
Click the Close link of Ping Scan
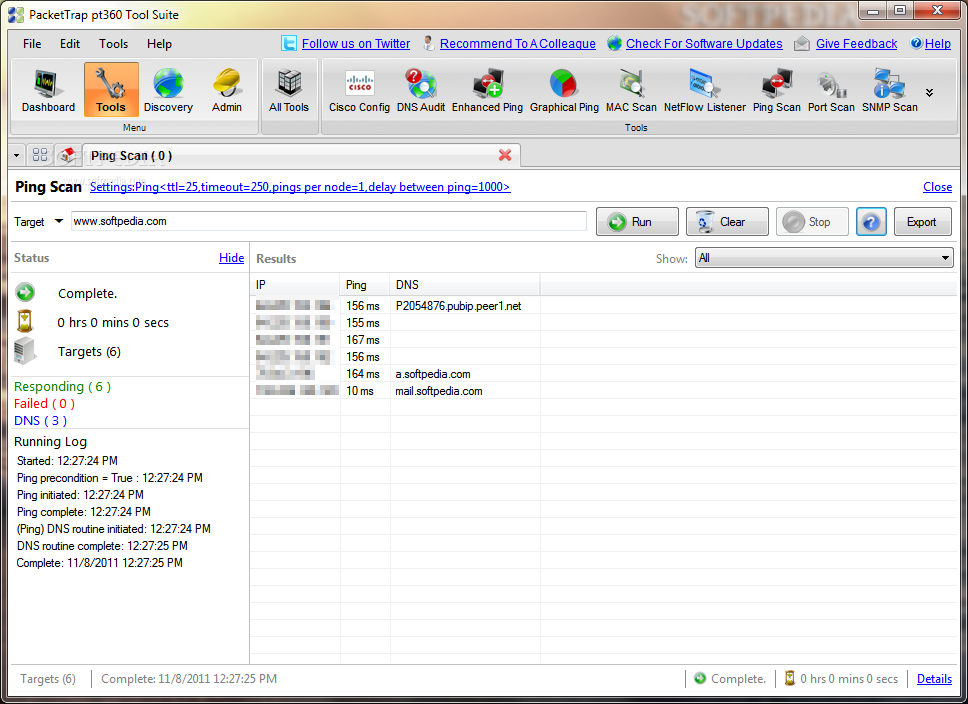click(x=937, y=187)
